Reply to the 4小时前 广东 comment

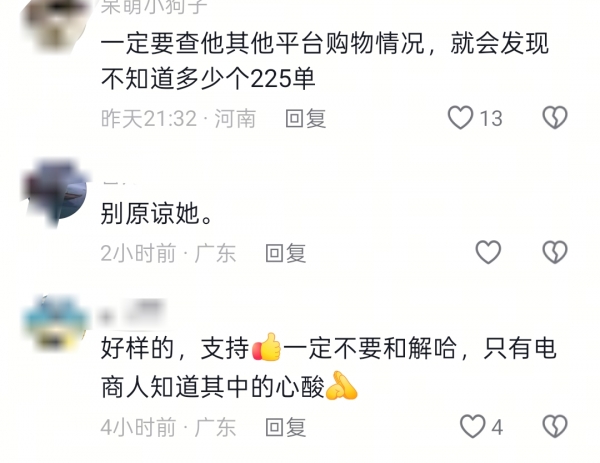285,427
